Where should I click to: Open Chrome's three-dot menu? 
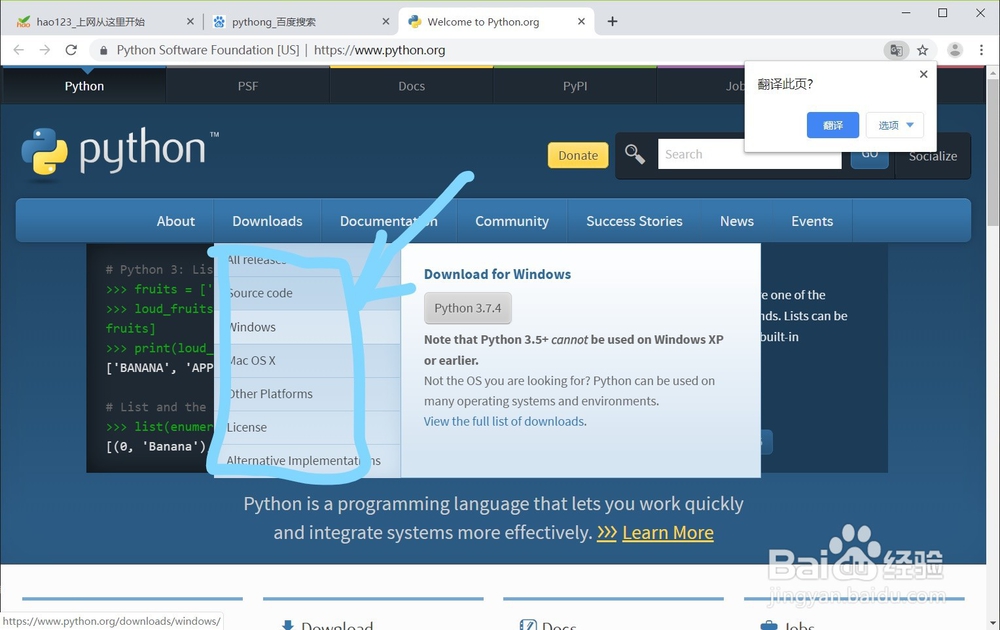(982, 50)
